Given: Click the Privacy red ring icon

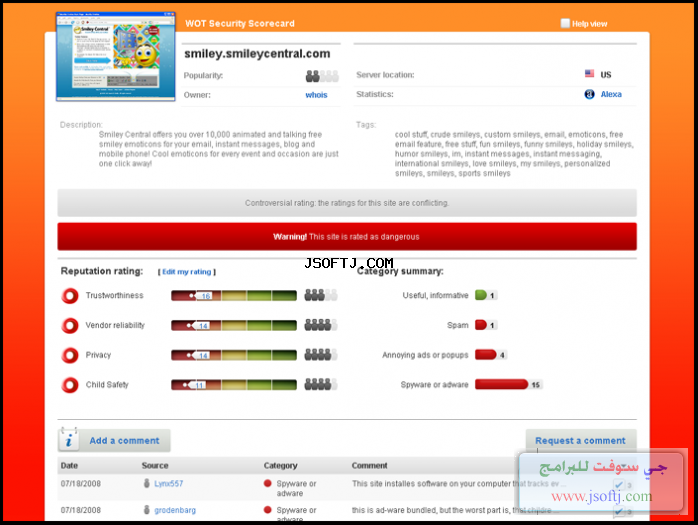Looking at the screenshot, I should coord(70,355).
